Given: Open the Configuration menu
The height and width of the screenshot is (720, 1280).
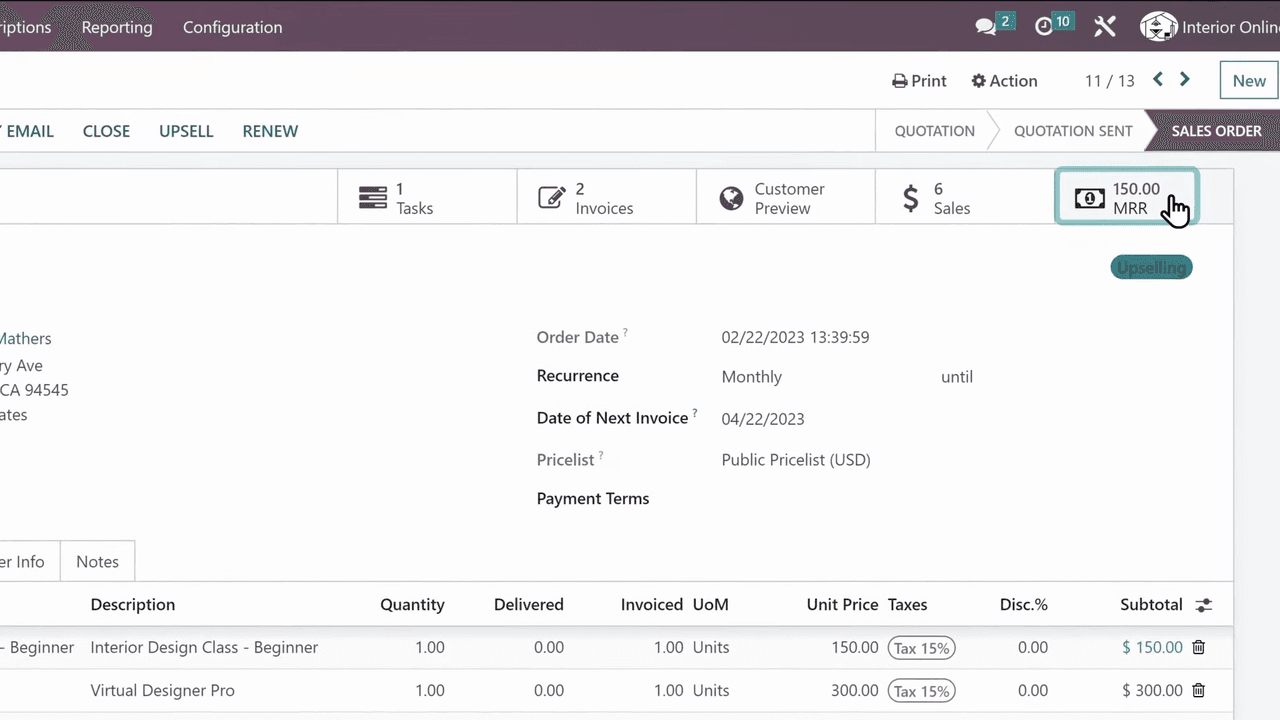Looking at the screenshot, I should [232, 27].
